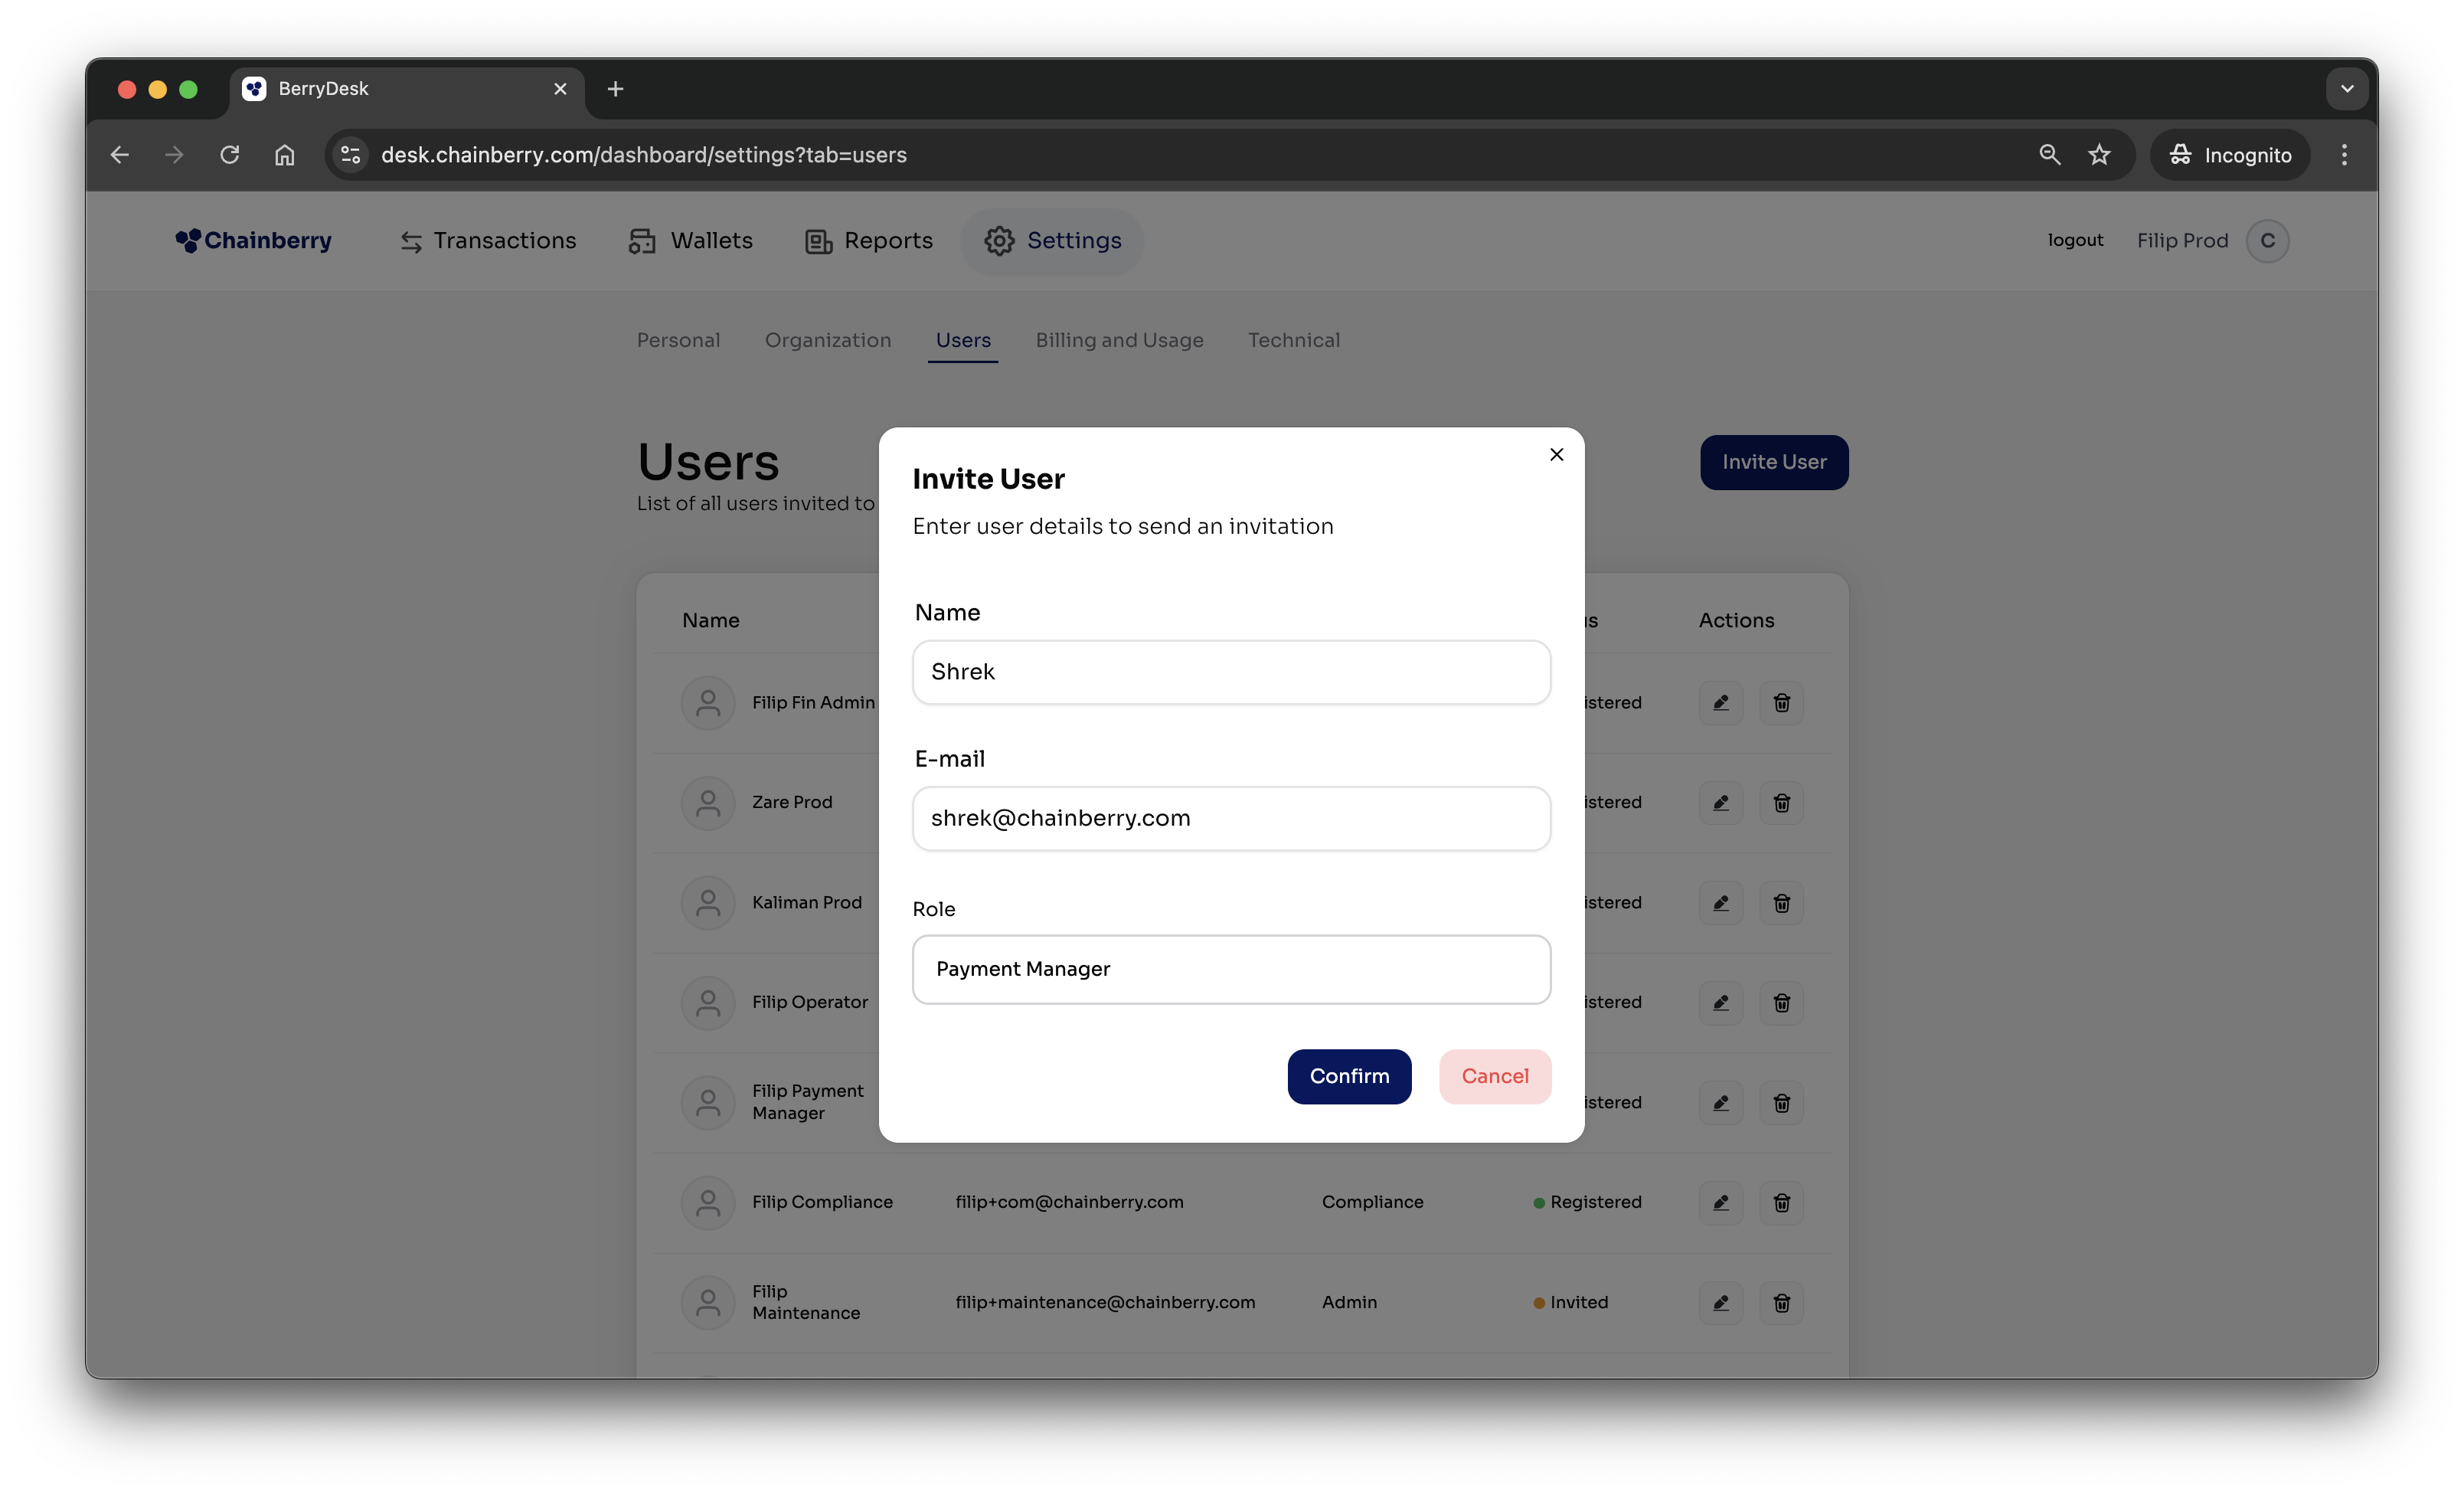Screen dimensions: 2464x1492
Task: Click the E-mail input field
Action: pos(1231,818)
